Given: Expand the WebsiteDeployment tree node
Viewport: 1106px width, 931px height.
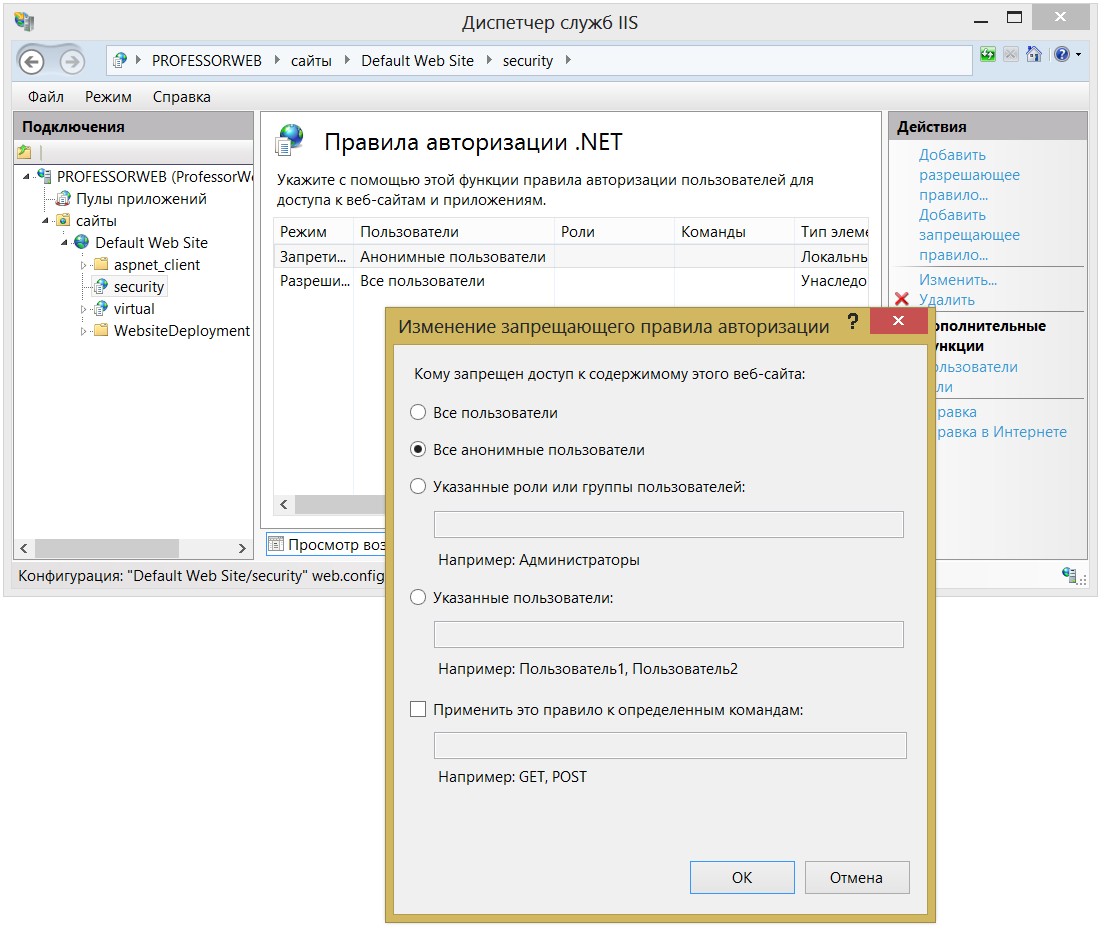Looking at the screenshot, I should [83, 331].
